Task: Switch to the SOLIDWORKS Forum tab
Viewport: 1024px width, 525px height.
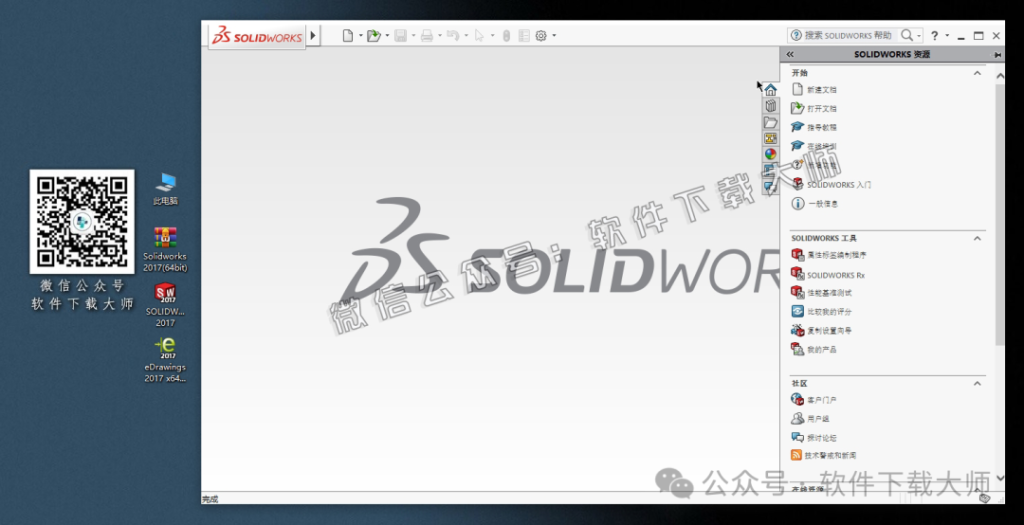Action: (771, 187)
